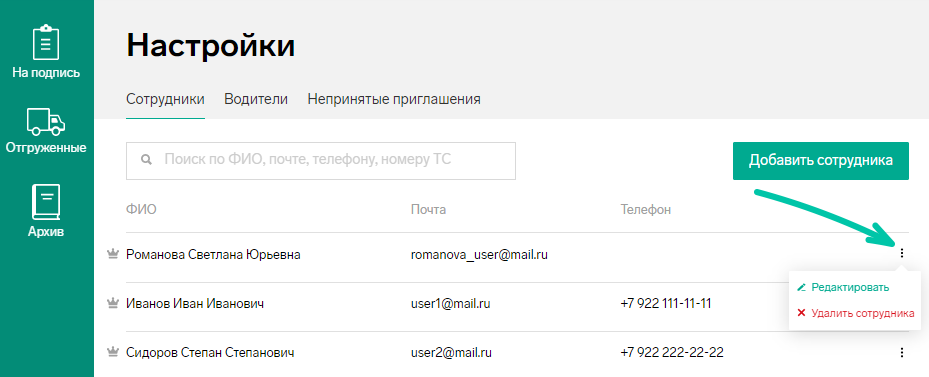Switch to the Непринятые приглашения tab
The image size is (929, 377).
[x=394, y=99]
